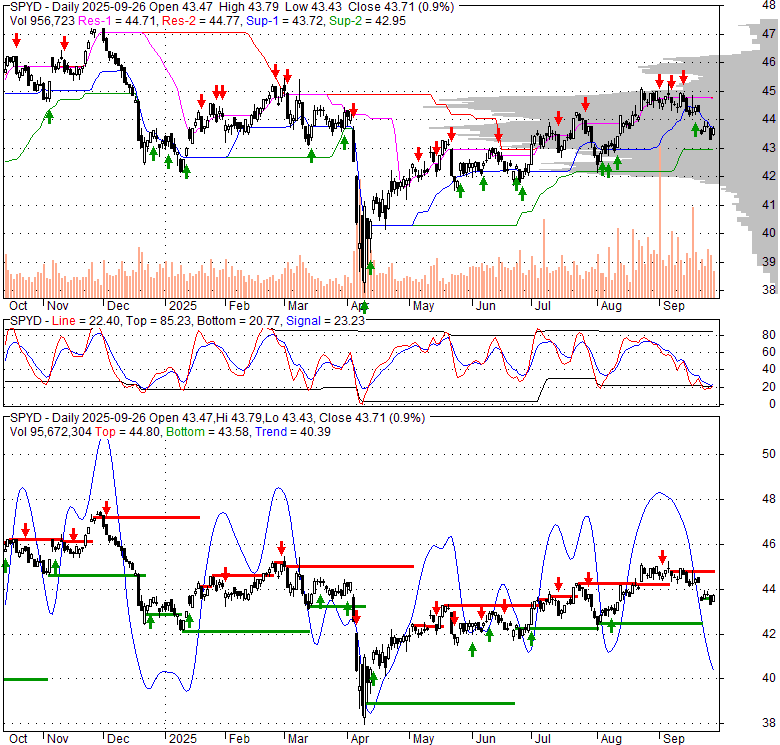Click the Vol 956,723 reading in top chart
The height and width of the screenshot is (745, 780).
click(42, 21)
